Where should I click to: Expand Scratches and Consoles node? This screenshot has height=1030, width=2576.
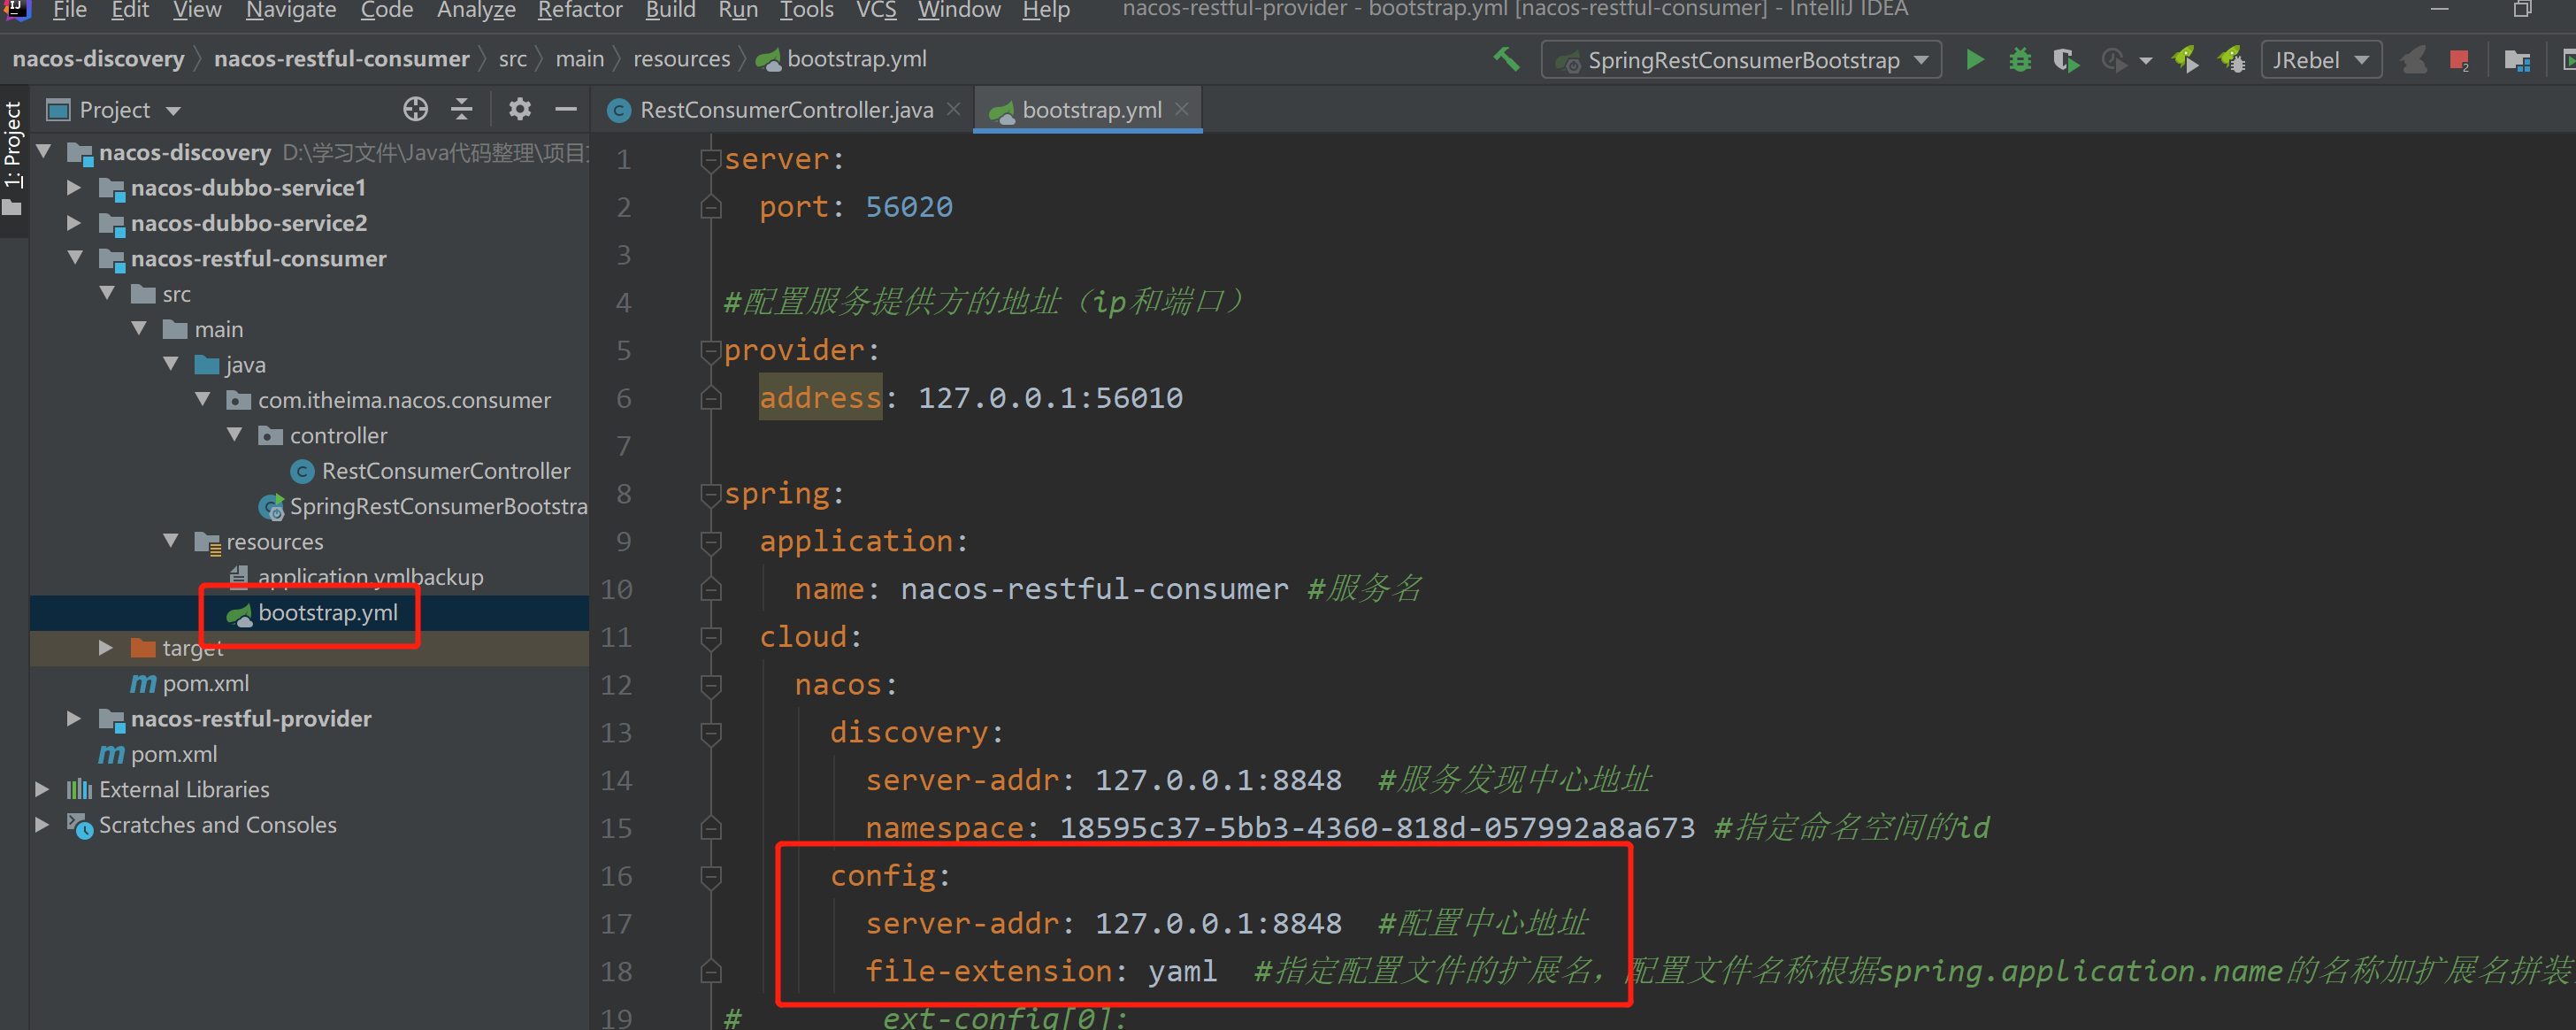pyautogui.click(x=42, y=825)
